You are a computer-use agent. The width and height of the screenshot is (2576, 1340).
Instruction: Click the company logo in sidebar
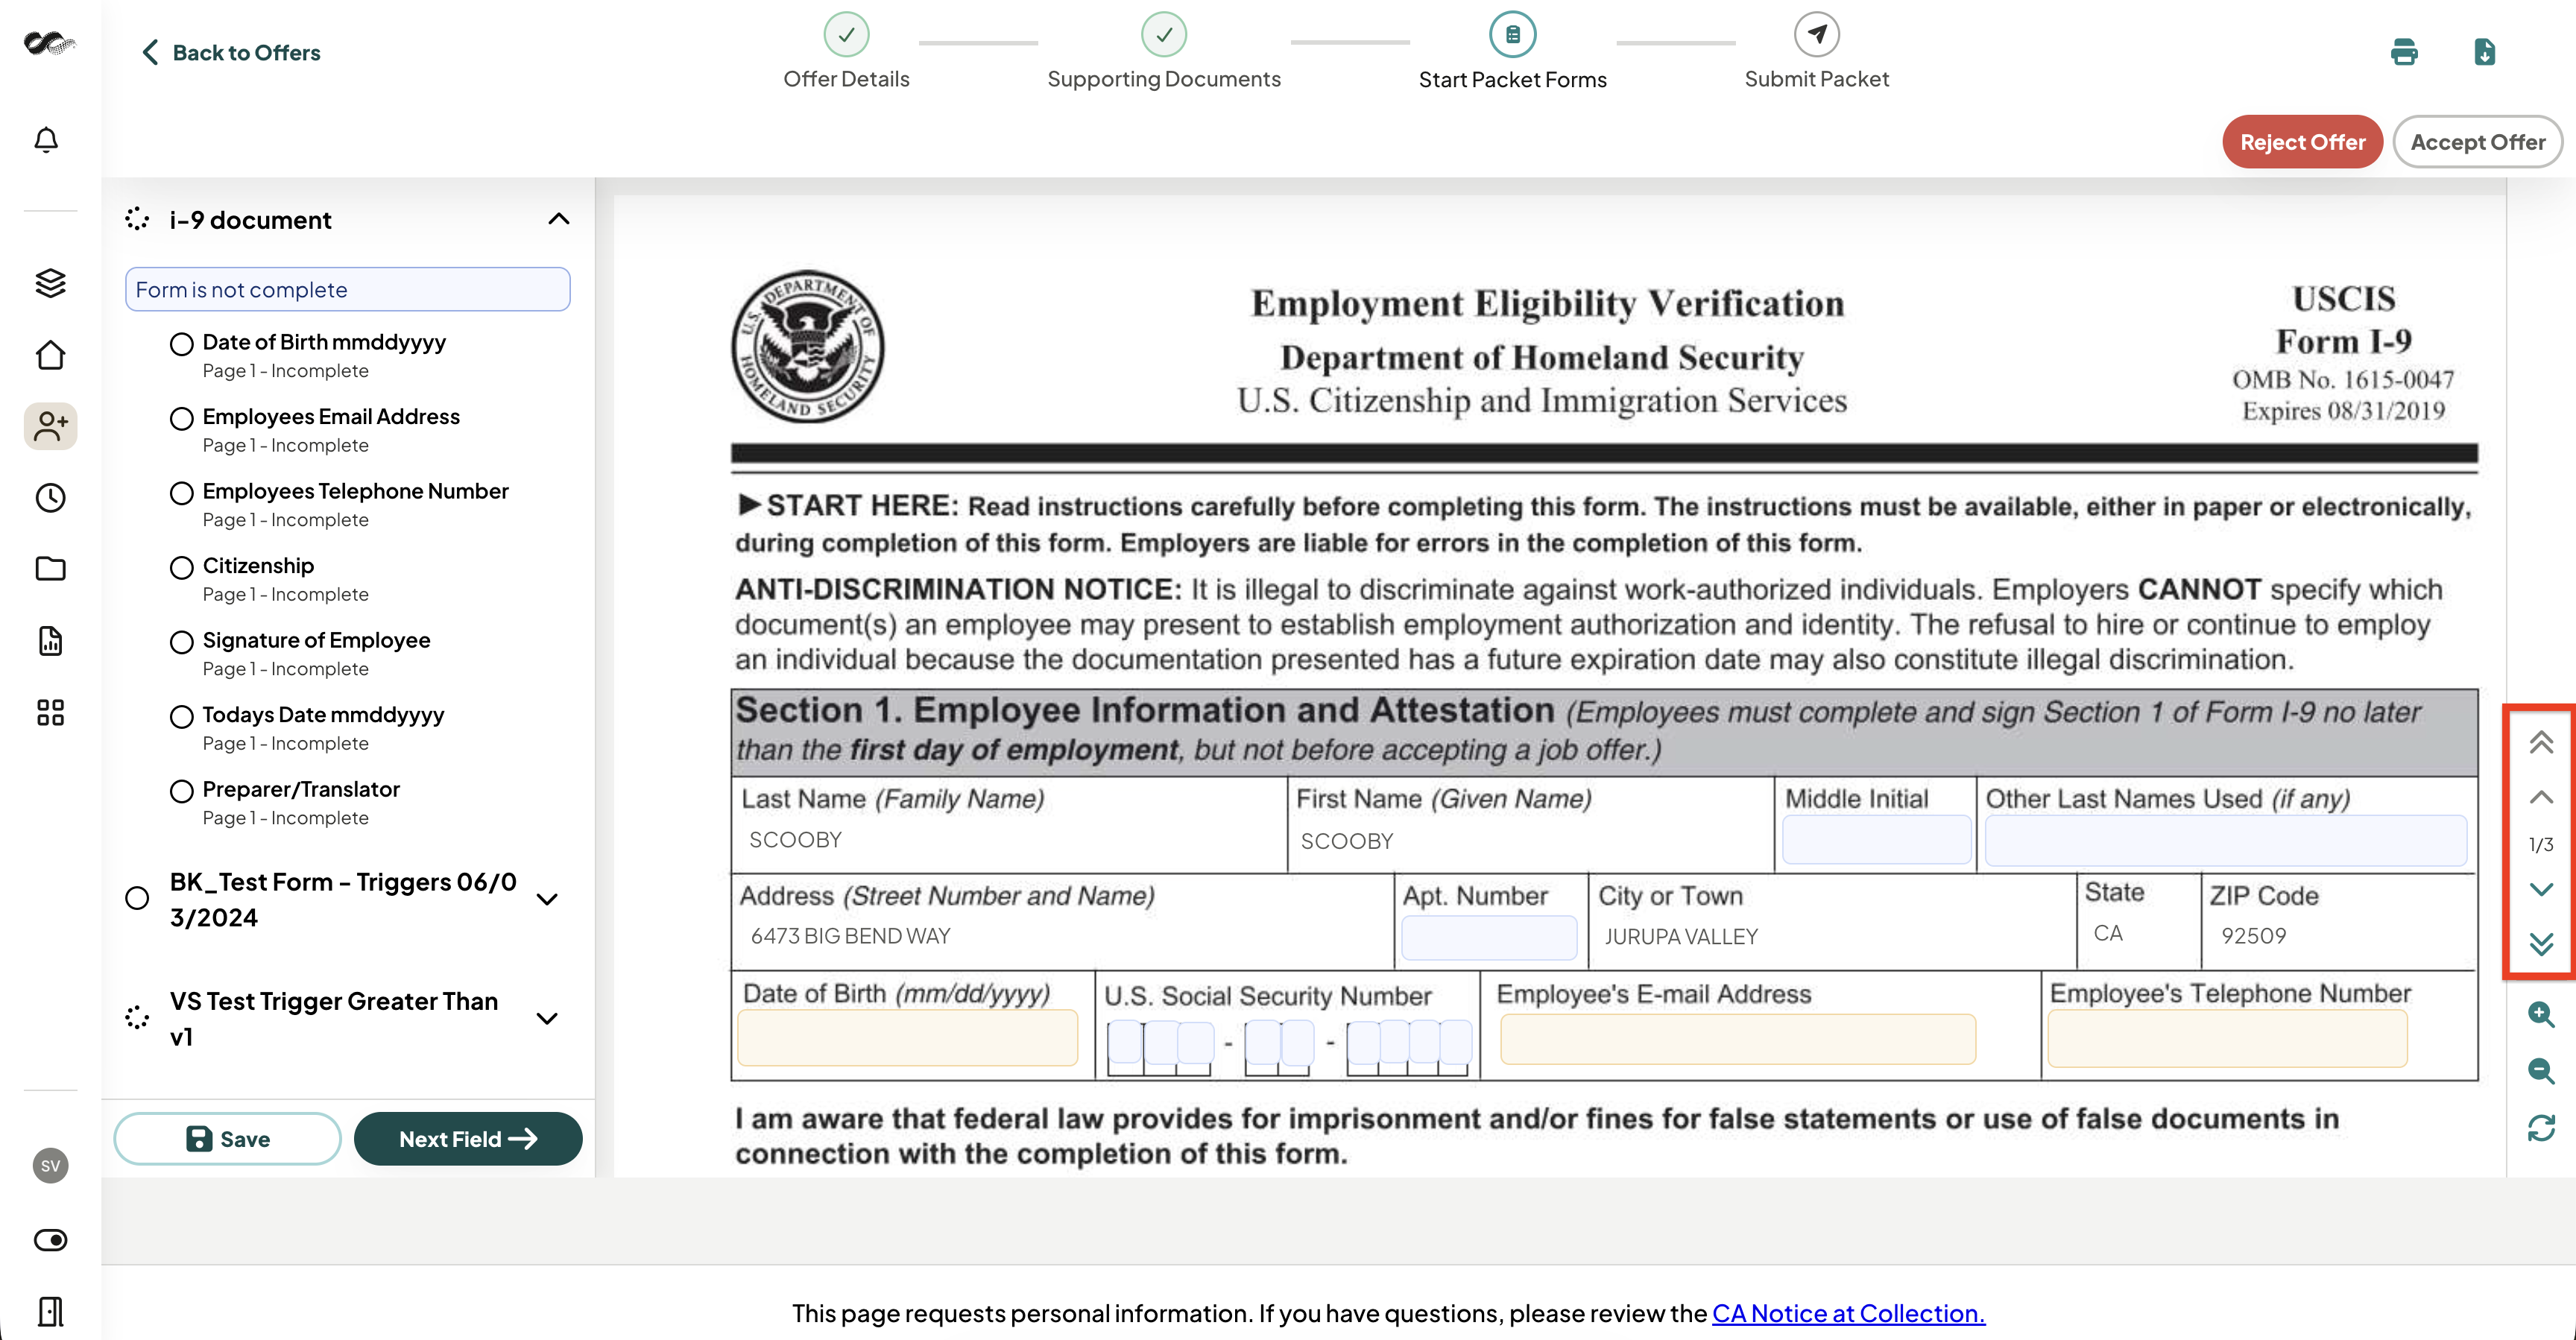click(x=50, y=43)
